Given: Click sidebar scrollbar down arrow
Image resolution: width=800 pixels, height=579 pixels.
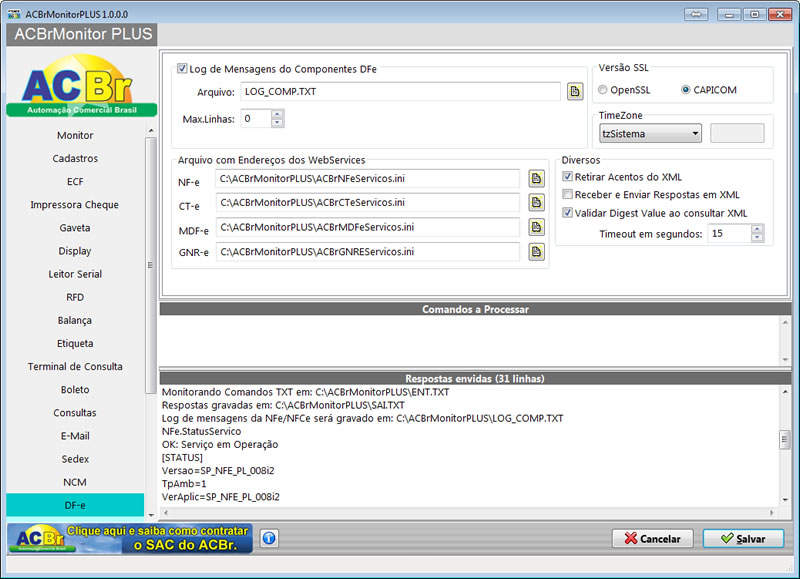Looking at the screenshot, I should (x=151, y=515).
